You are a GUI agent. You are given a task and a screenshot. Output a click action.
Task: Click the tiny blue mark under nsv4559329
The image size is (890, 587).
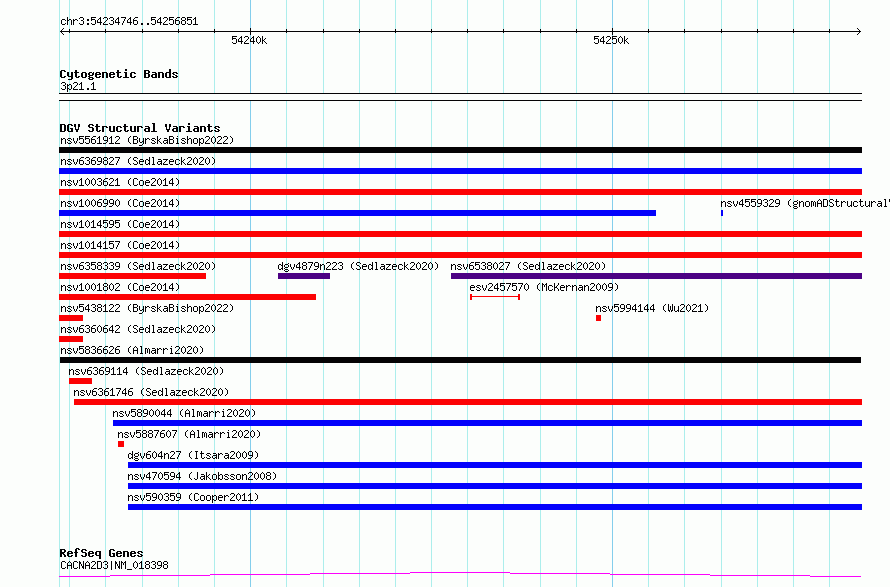pos(722,213)
